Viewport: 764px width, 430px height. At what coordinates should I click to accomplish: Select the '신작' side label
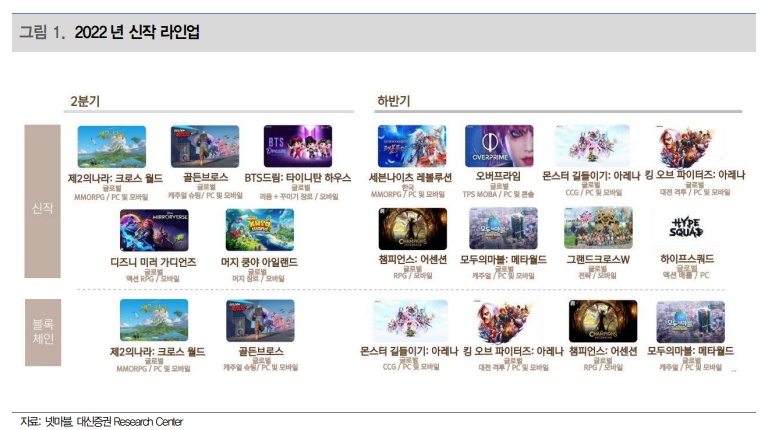[42, 201]
